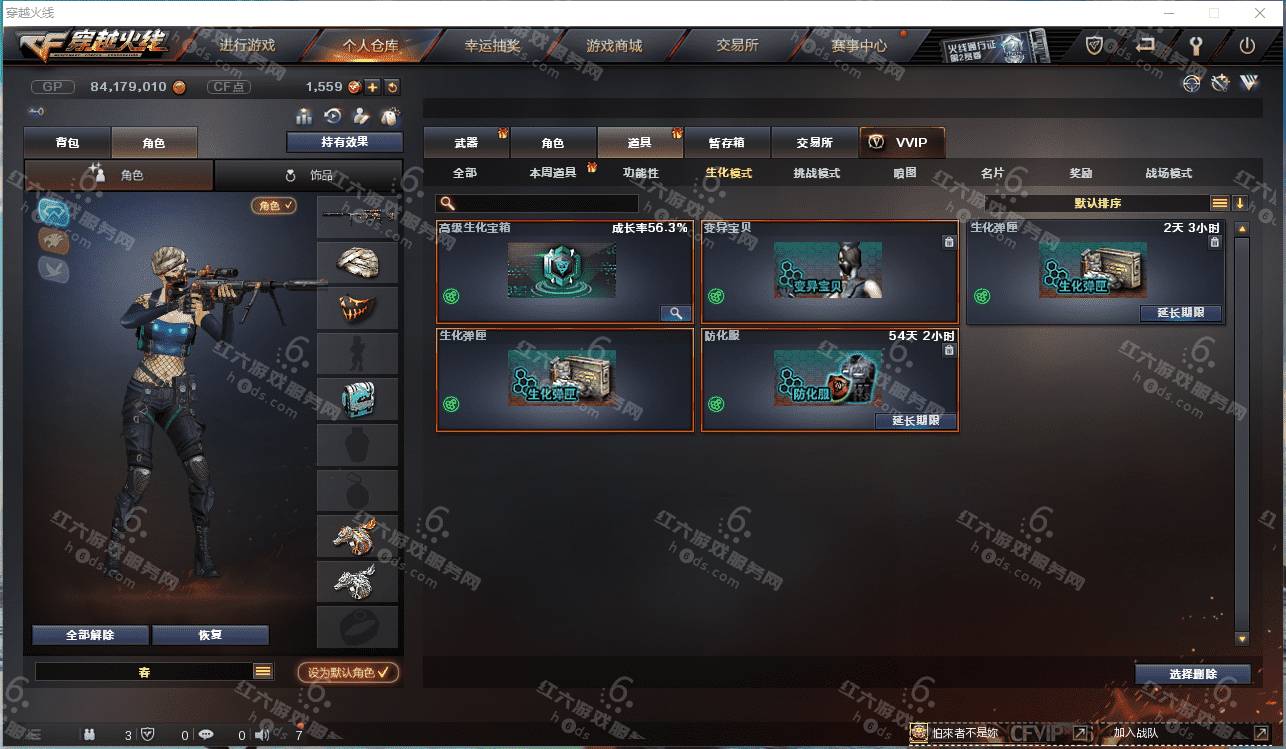Toggle the 角色 checkmark pill
Viewport: 1286px width, 749px height.
coord(274,205)
